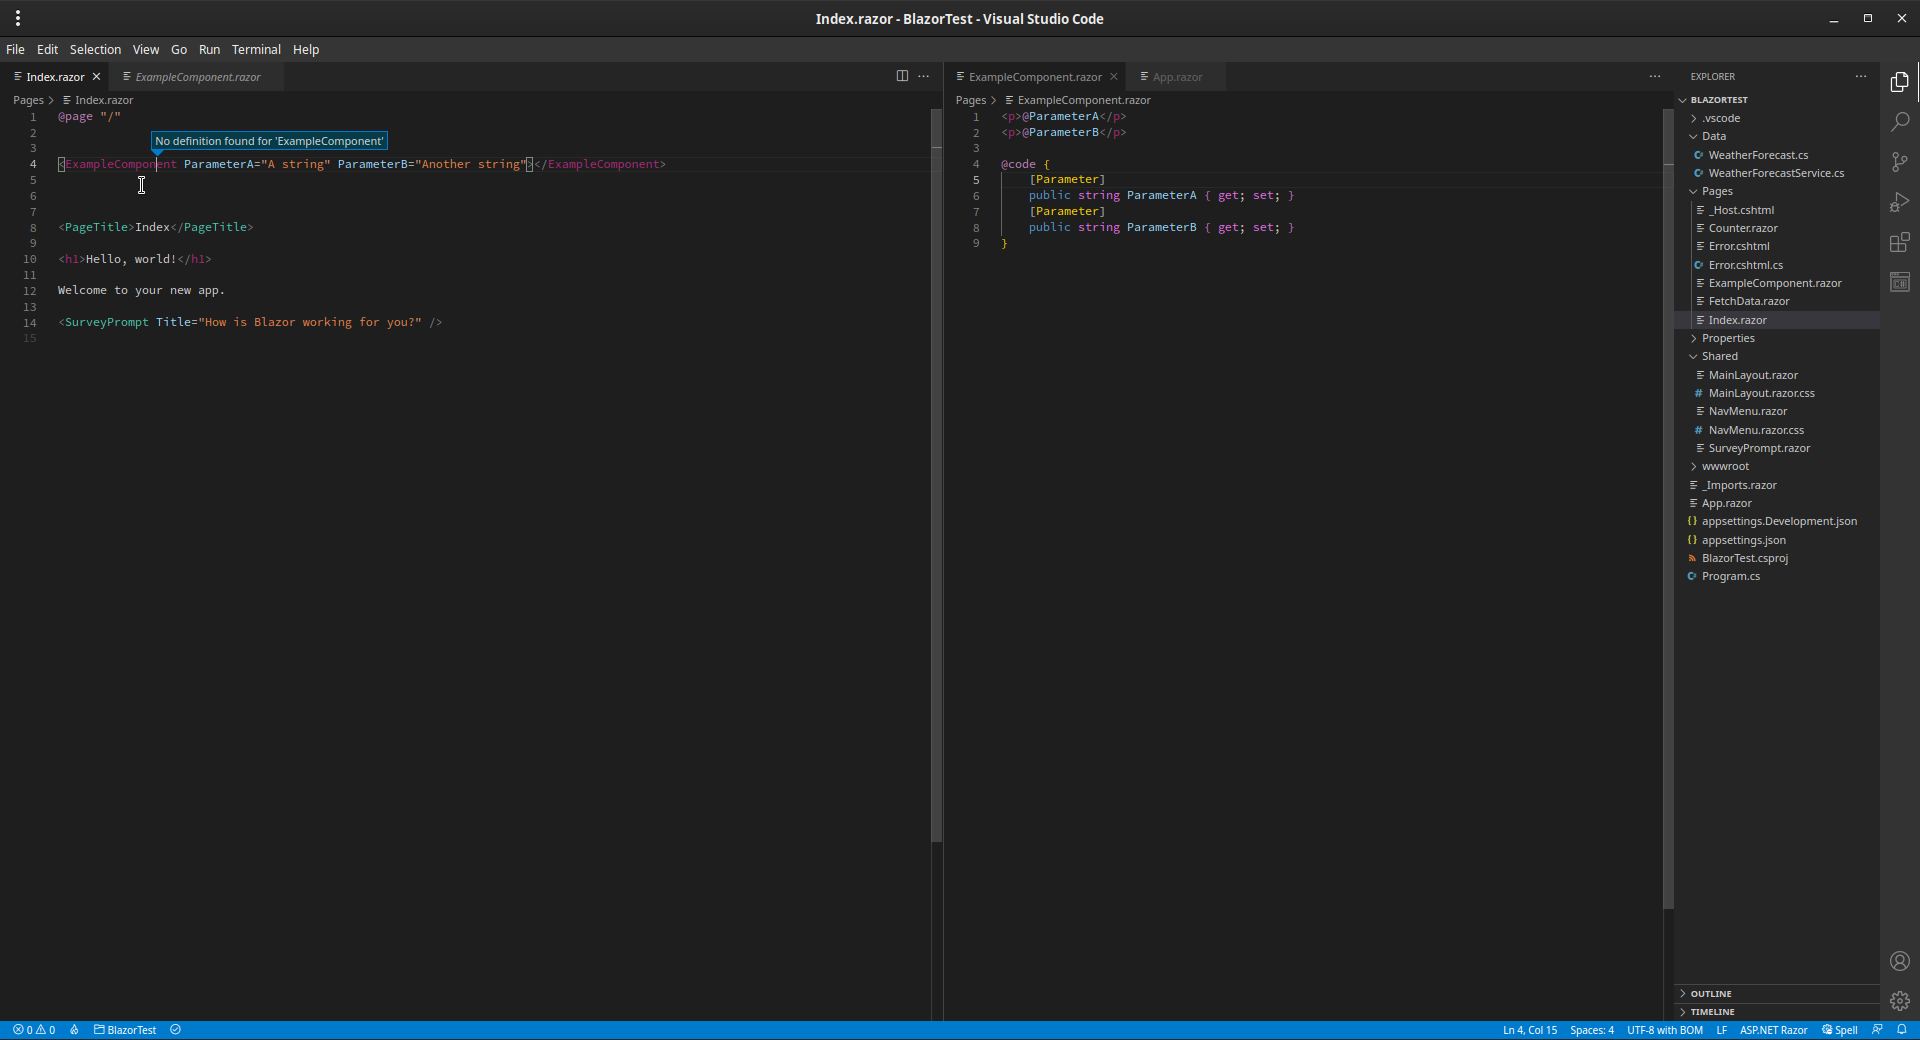Change the UTF-8 with BOM encoding

[1663, 1030]
